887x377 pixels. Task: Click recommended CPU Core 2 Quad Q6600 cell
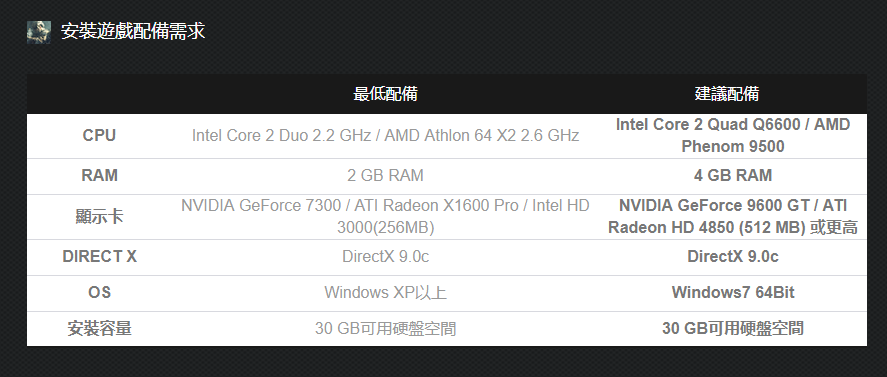(733, 136)
